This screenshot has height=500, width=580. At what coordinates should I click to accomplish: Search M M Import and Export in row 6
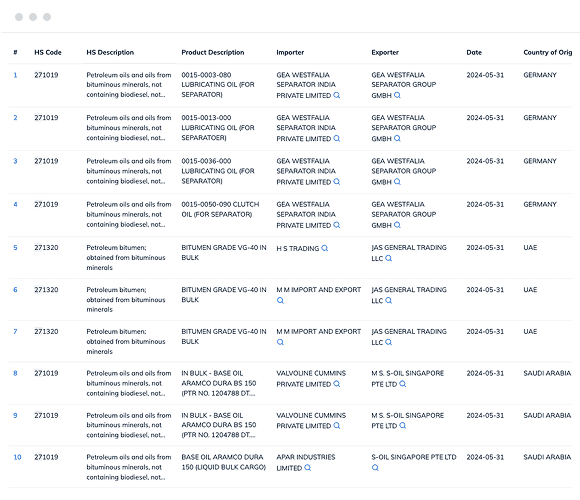(x=280, y=300)
